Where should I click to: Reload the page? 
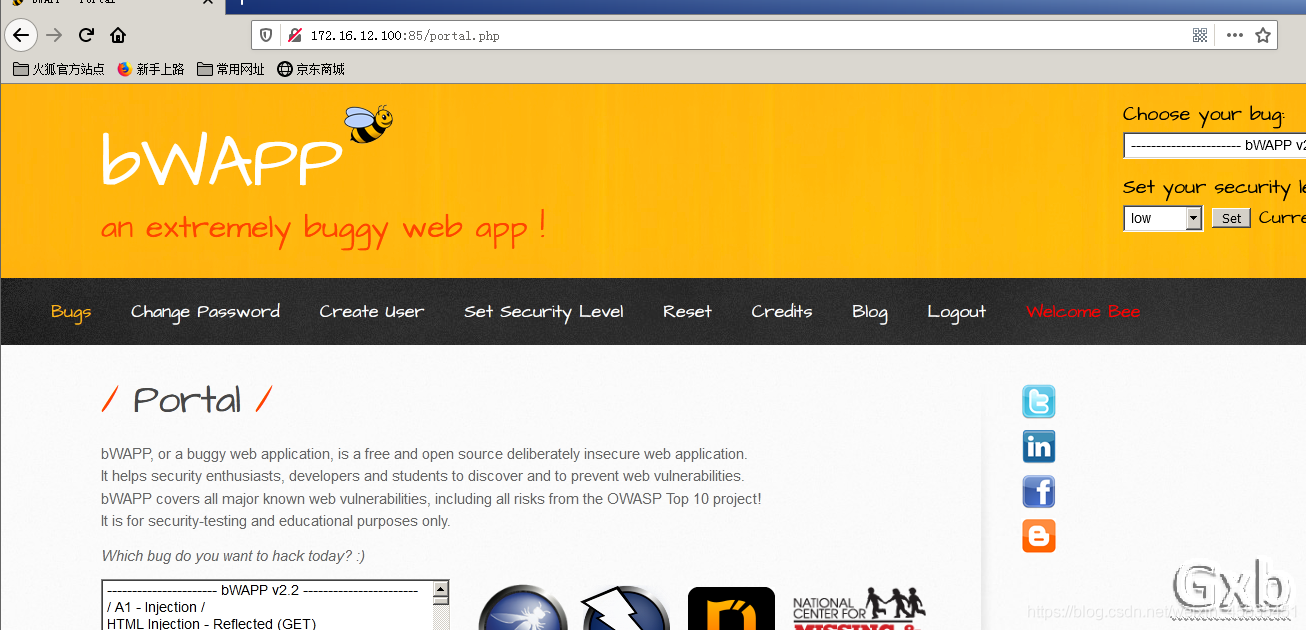(x=86, y=35)
